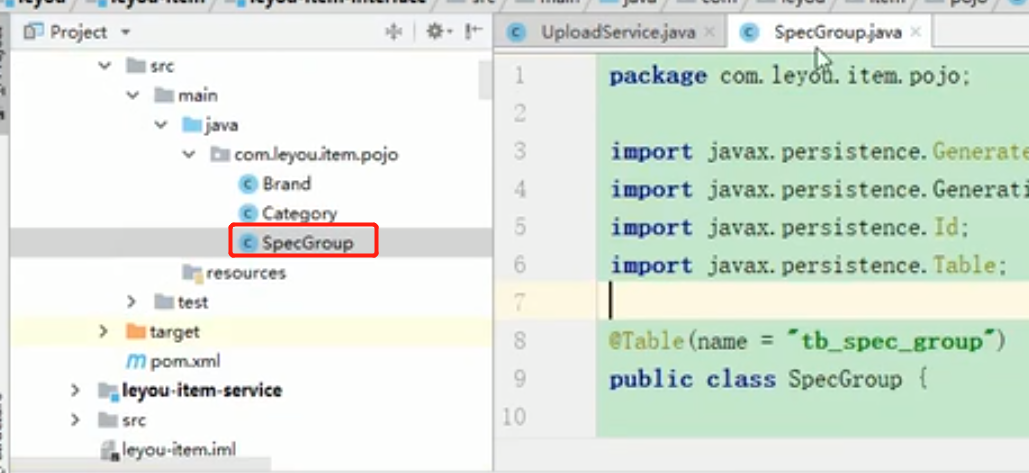Click the leyou-item-service module icon
Screen dimensions: 1029x473
coord(107,391)
